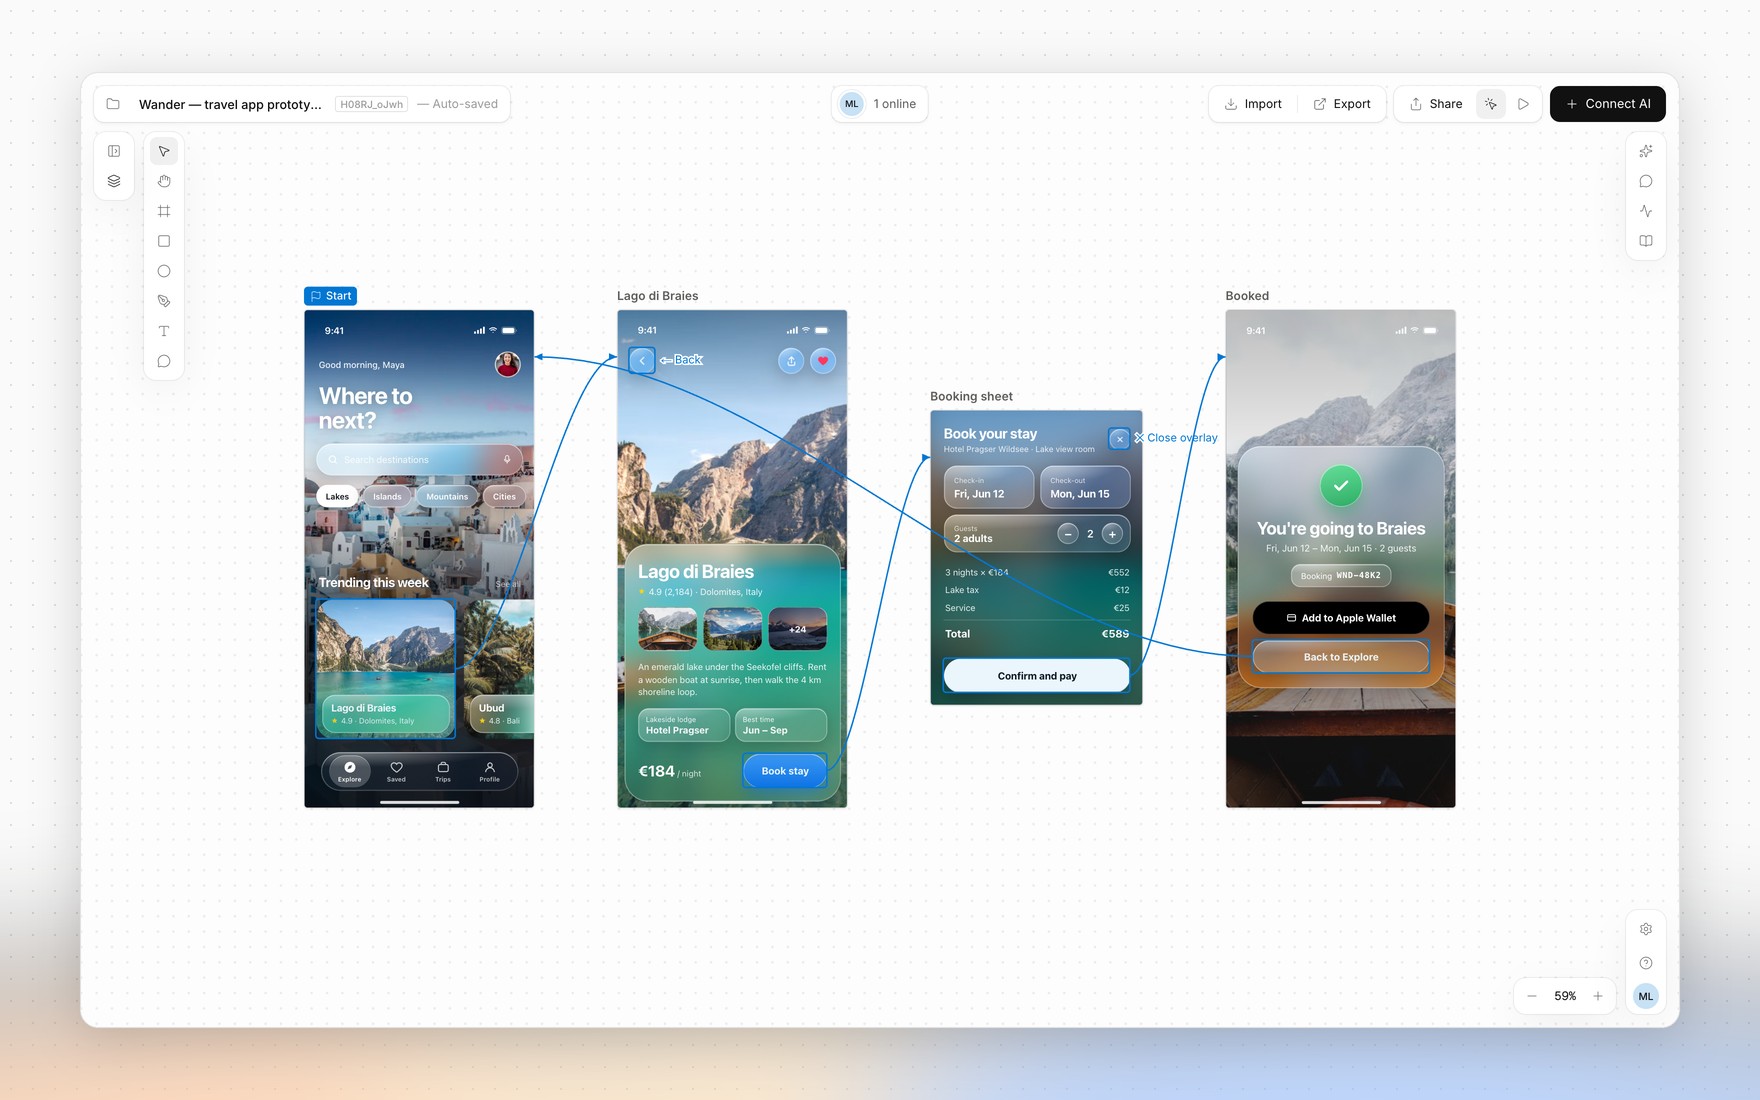The image size is (1760, 1100).
Task: Click the +24 photos thumbnail
Action: coord(797,629)
